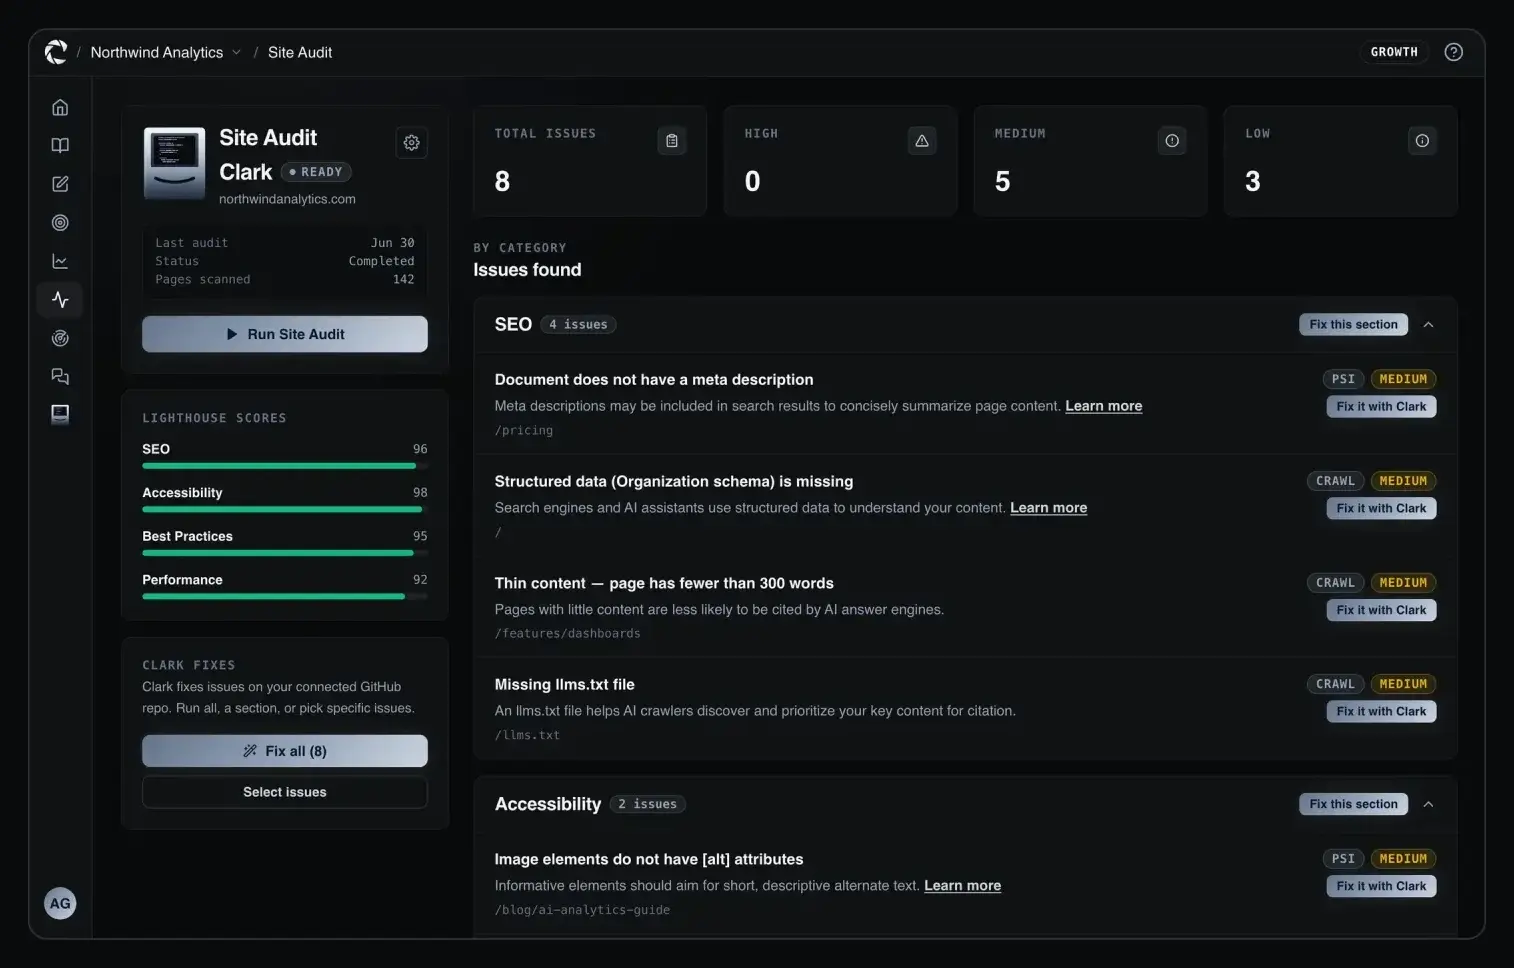Click the Best Practices score progress bar
Image resolution: width=1514 pixels, height=968 pixels.
(285, 553)
